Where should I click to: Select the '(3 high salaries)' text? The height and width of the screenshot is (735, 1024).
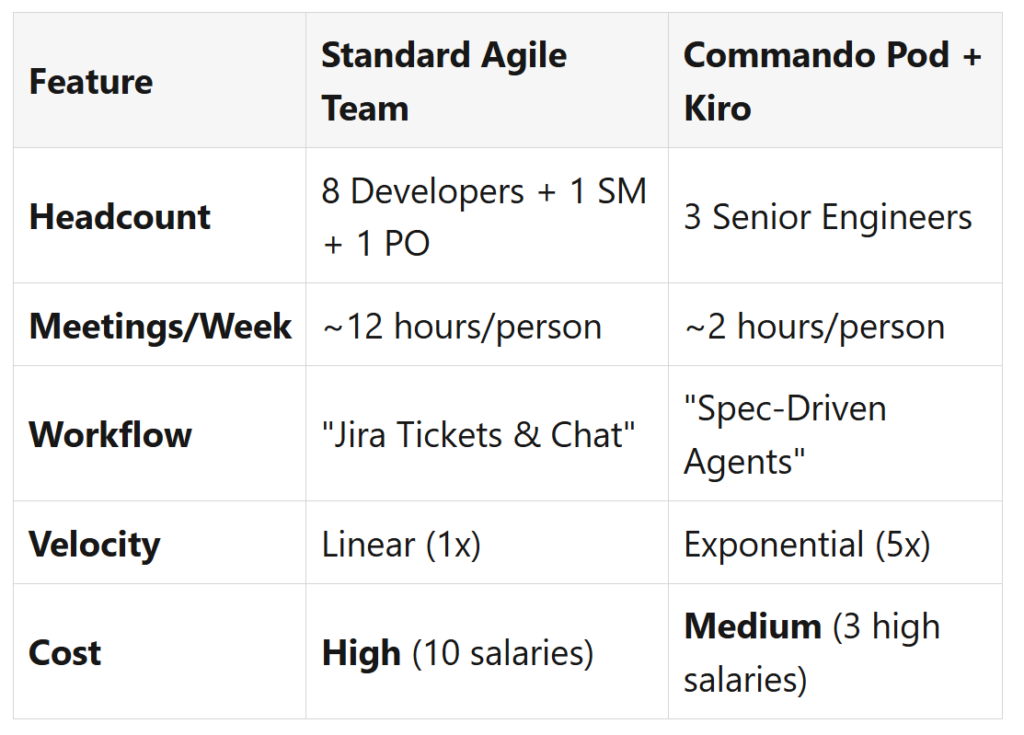click(883, 628)
